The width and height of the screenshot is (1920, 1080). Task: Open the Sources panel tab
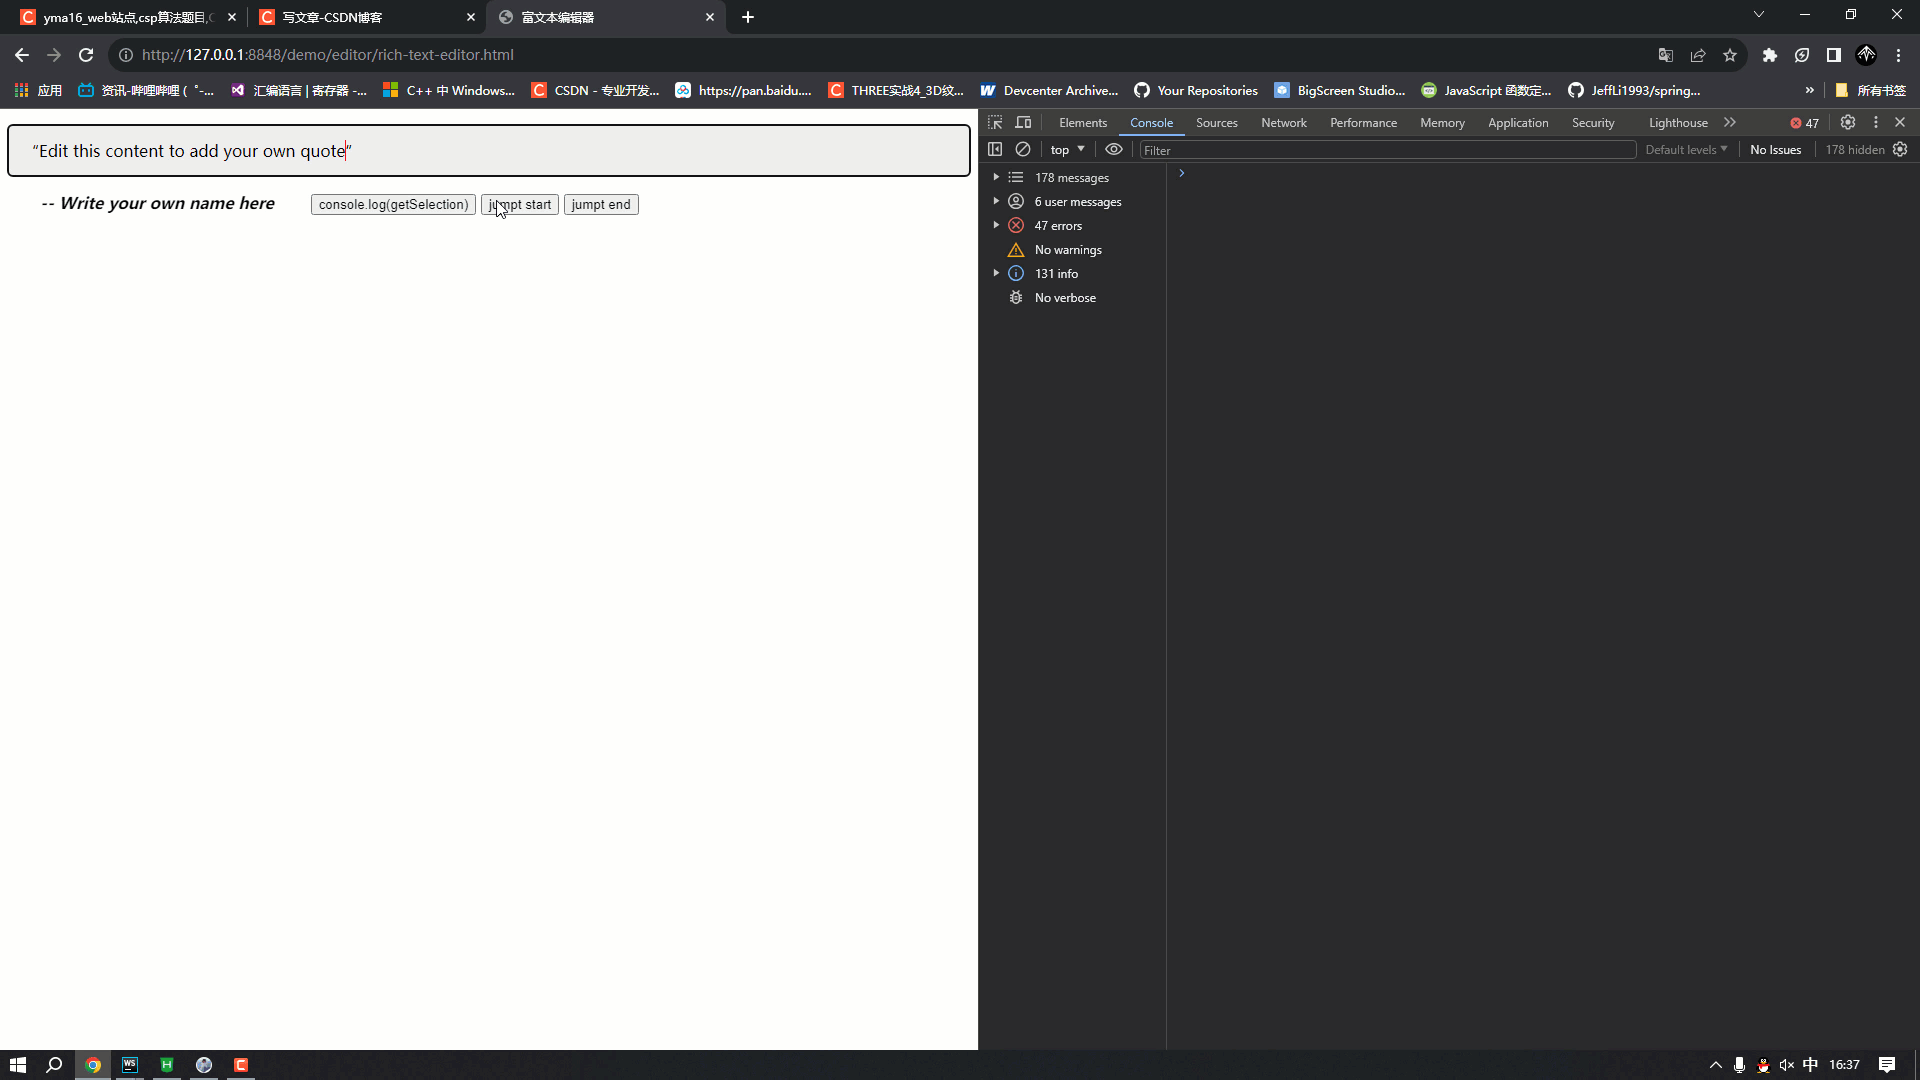click(1216, 122)
